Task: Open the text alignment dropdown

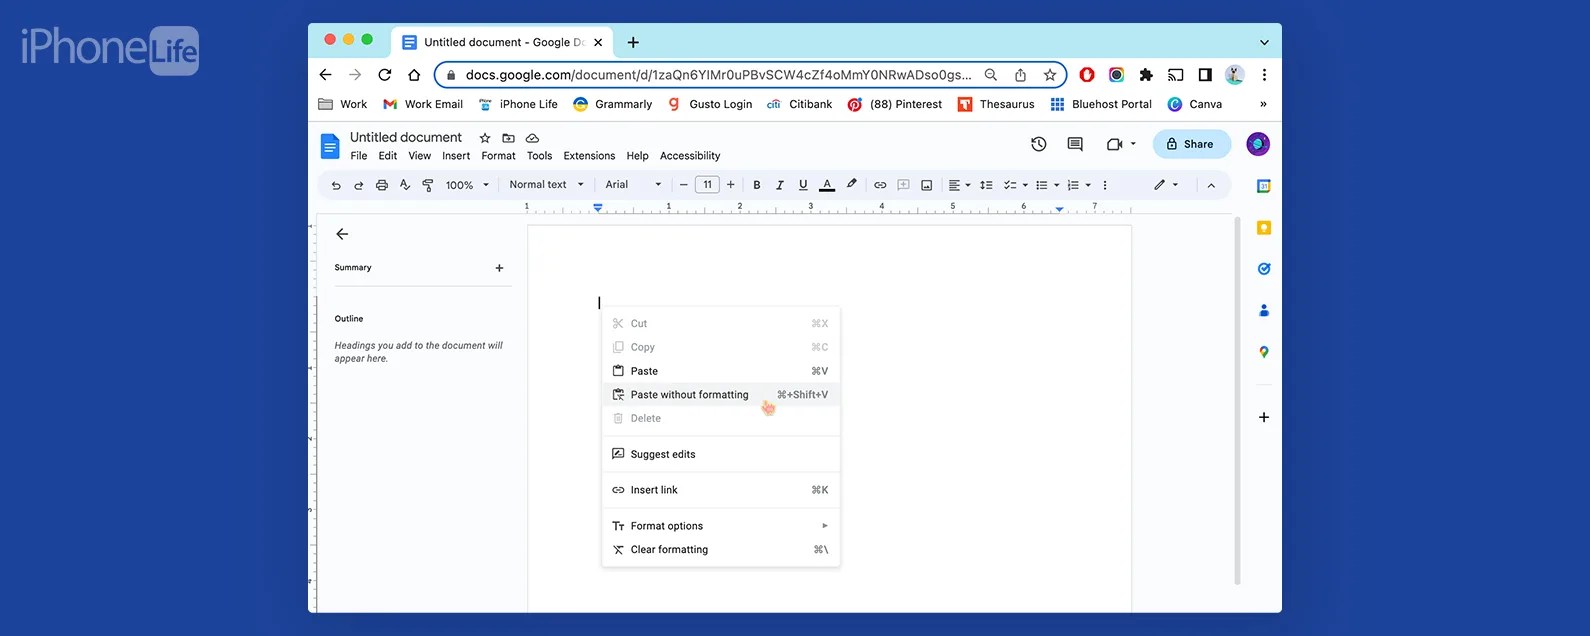Action: [959, 185]
